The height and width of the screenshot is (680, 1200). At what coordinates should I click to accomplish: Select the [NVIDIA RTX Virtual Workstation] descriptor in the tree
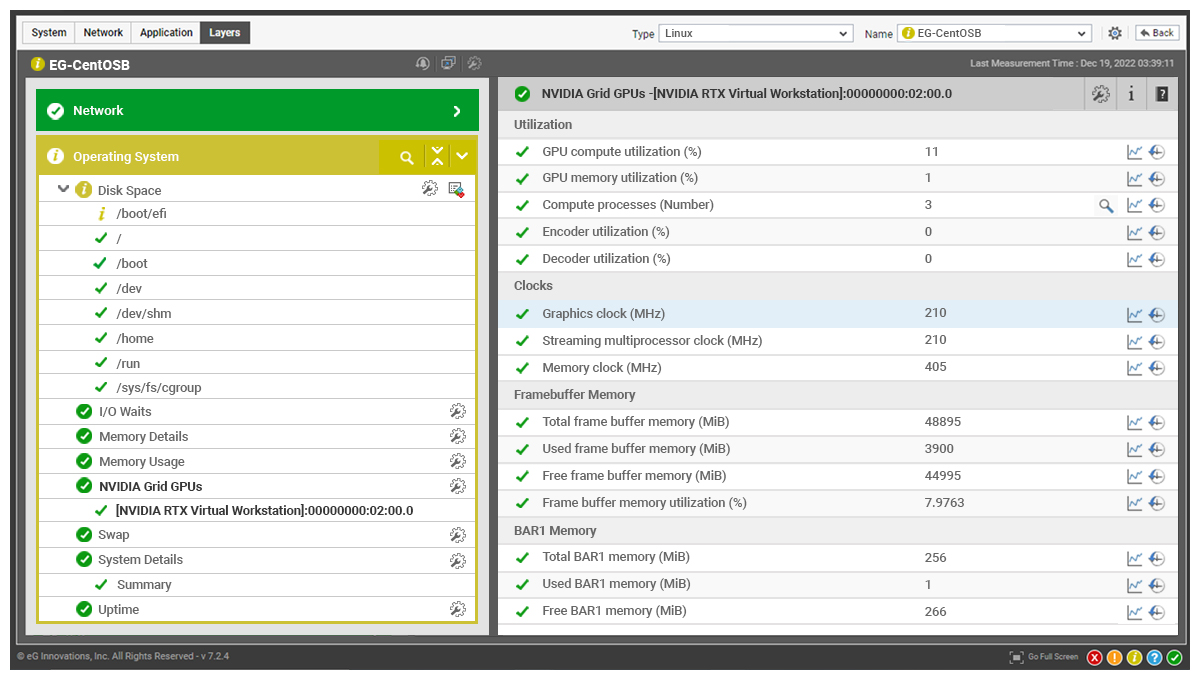click(264, 510)
